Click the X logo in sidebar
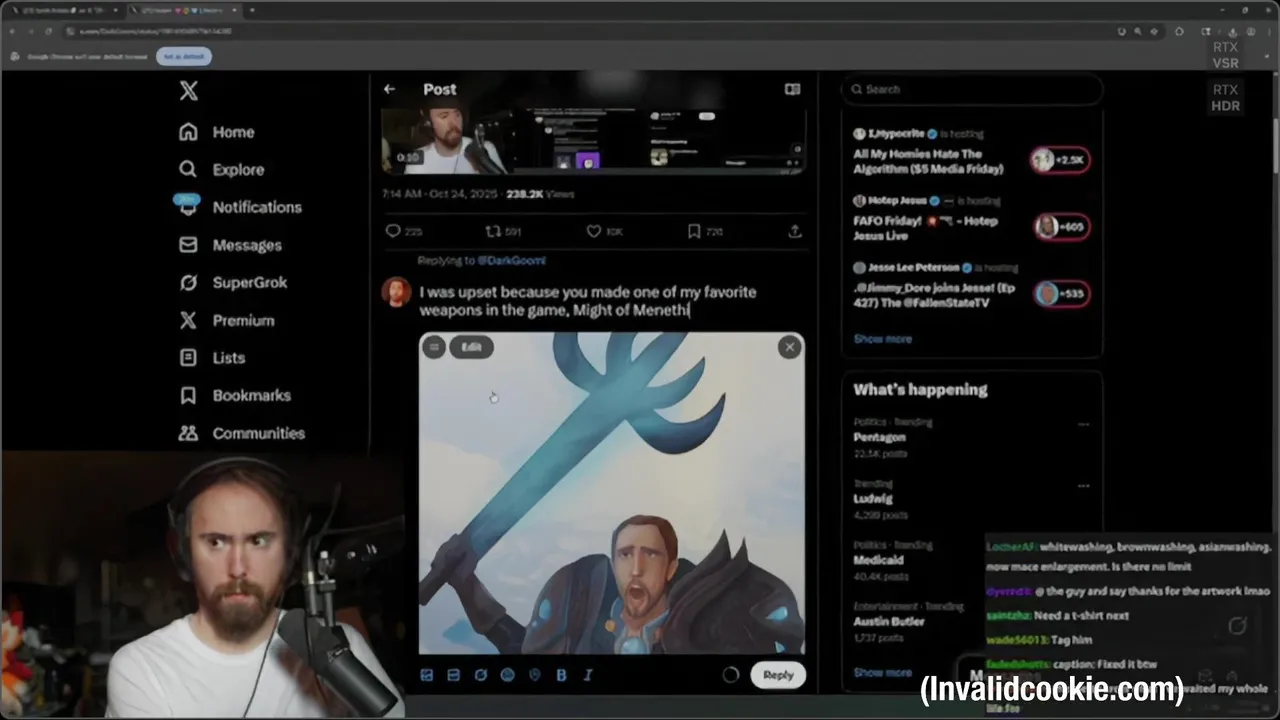The image size is (1280, 720). pyautogui.click(x=188, y=91)
